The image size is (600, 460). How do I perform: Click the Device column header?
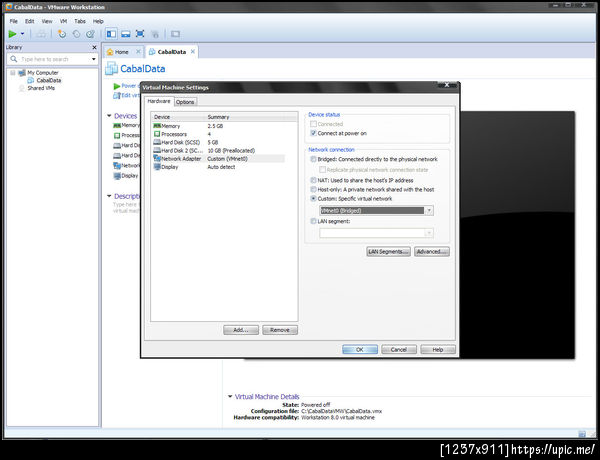[x=178, y=117]
